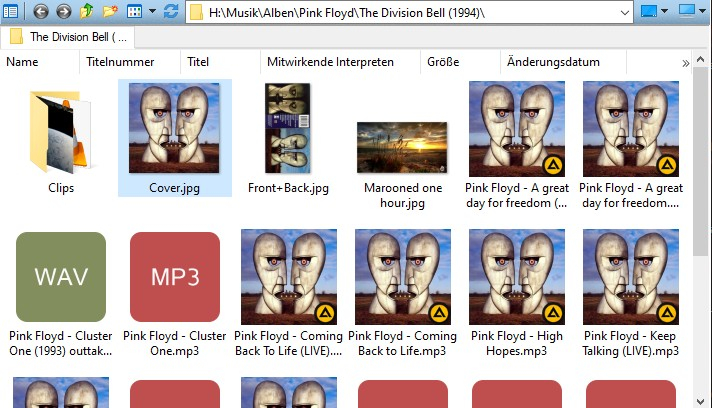Sort by Mitwirkende Interpreten column

point(340,62)
